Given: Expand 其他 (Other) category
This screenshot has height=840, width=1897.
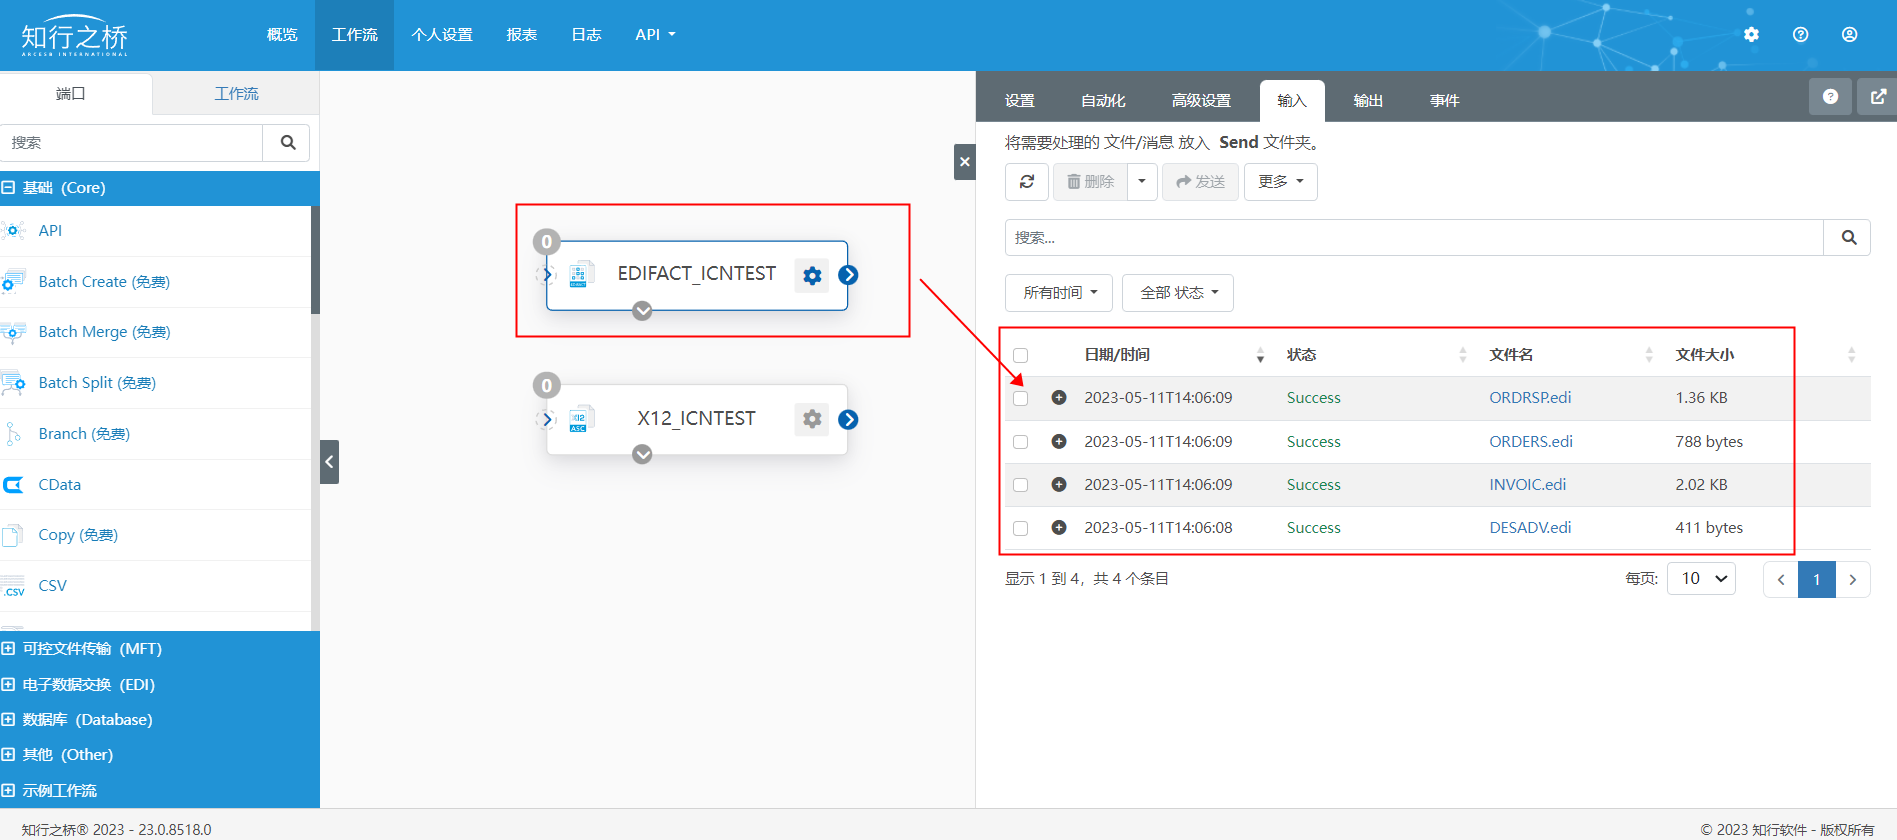Looking at the screenshot, I should [x=160, y=755].
